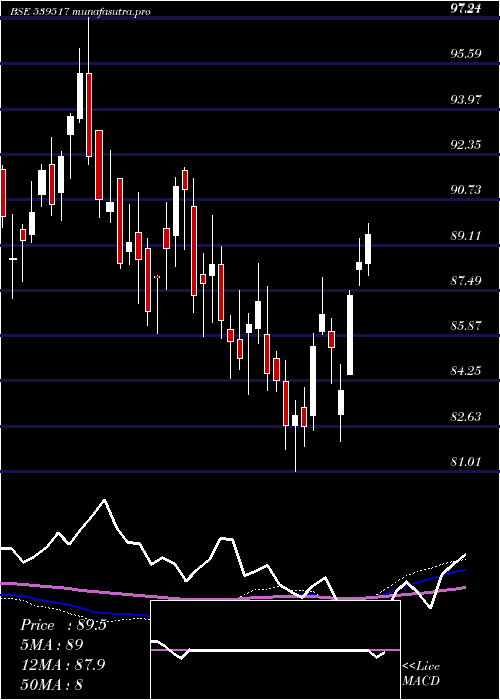Click the 95.59 price axis label

(466, 54)
